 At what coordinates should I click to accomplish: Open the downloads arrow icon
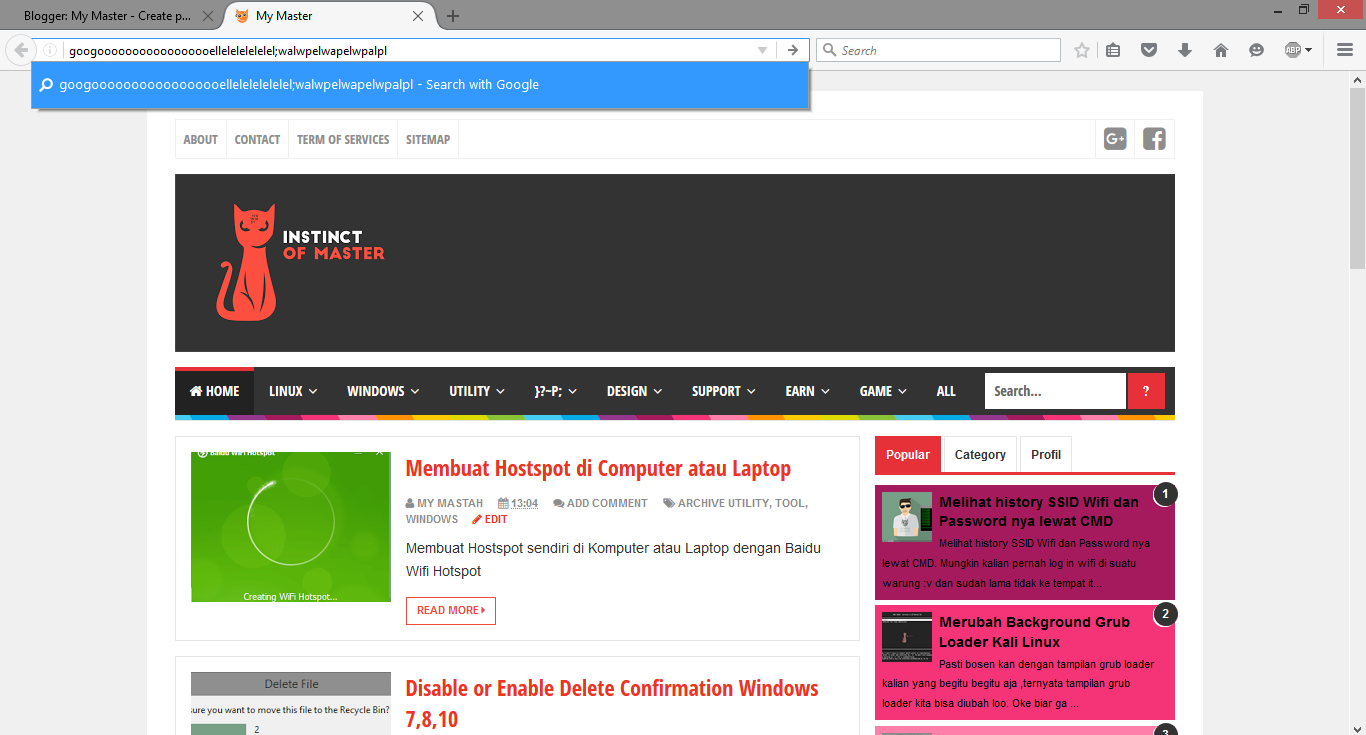(x=1185, y=50)
